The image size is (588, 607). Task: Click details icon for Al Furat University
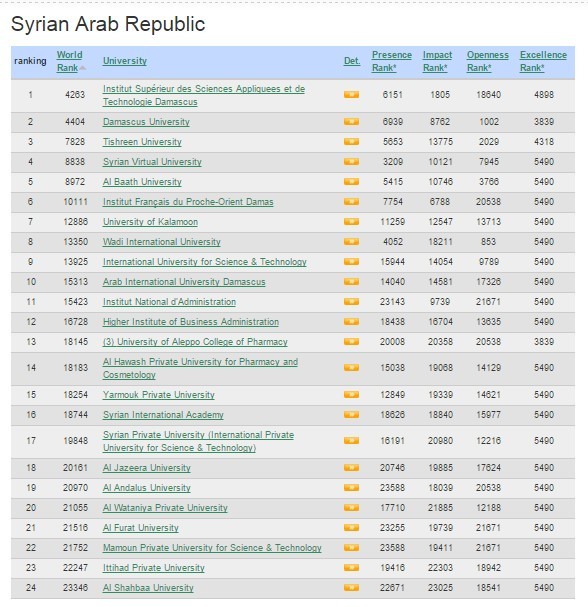[351, 528]
